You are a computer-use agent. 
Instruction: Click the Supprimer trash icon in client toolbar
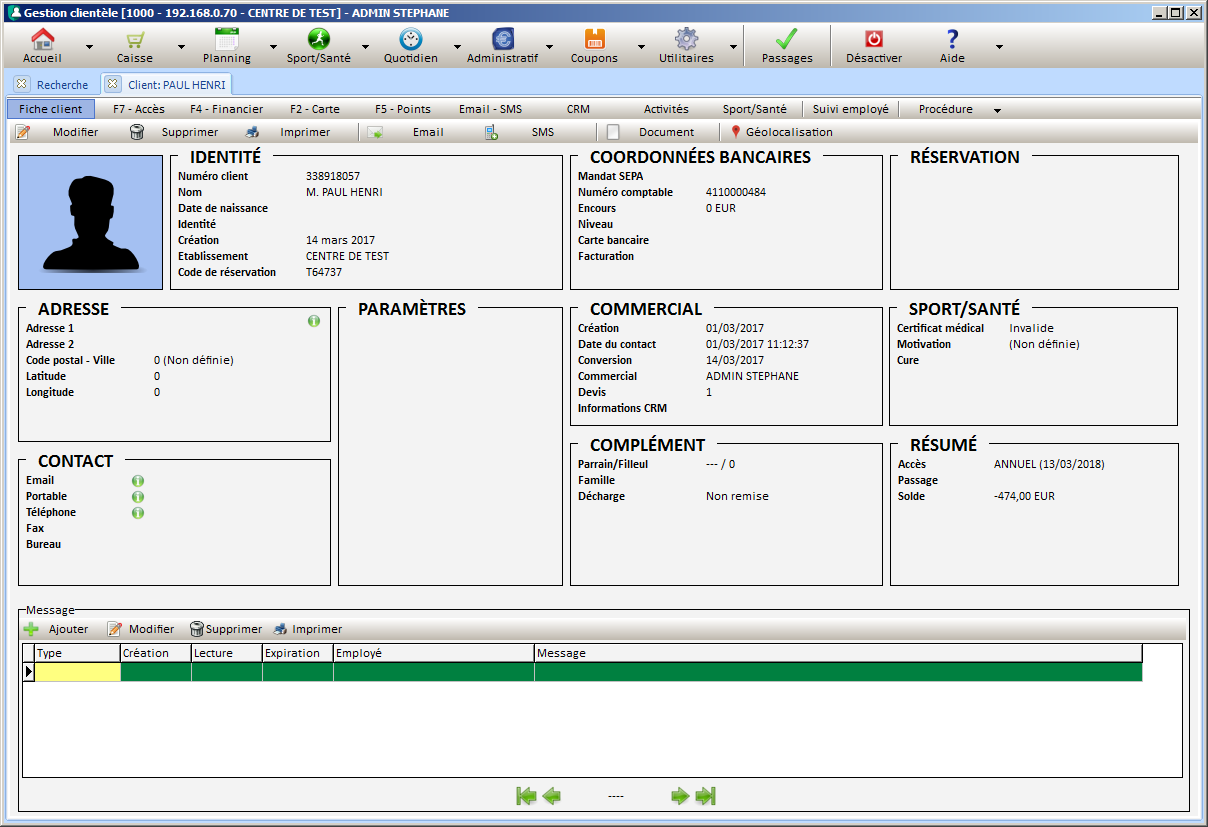tap(138, 132)
